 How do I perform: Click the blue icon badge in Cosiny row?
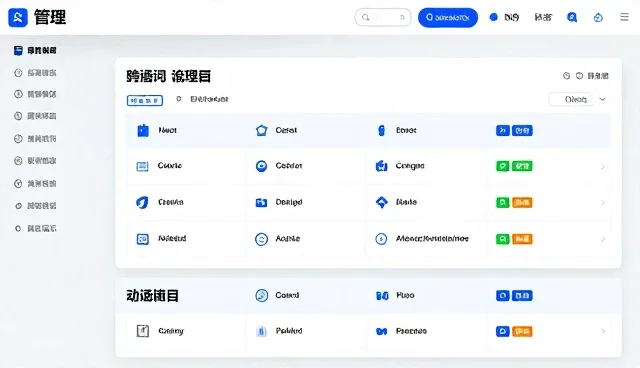[503, 331]
